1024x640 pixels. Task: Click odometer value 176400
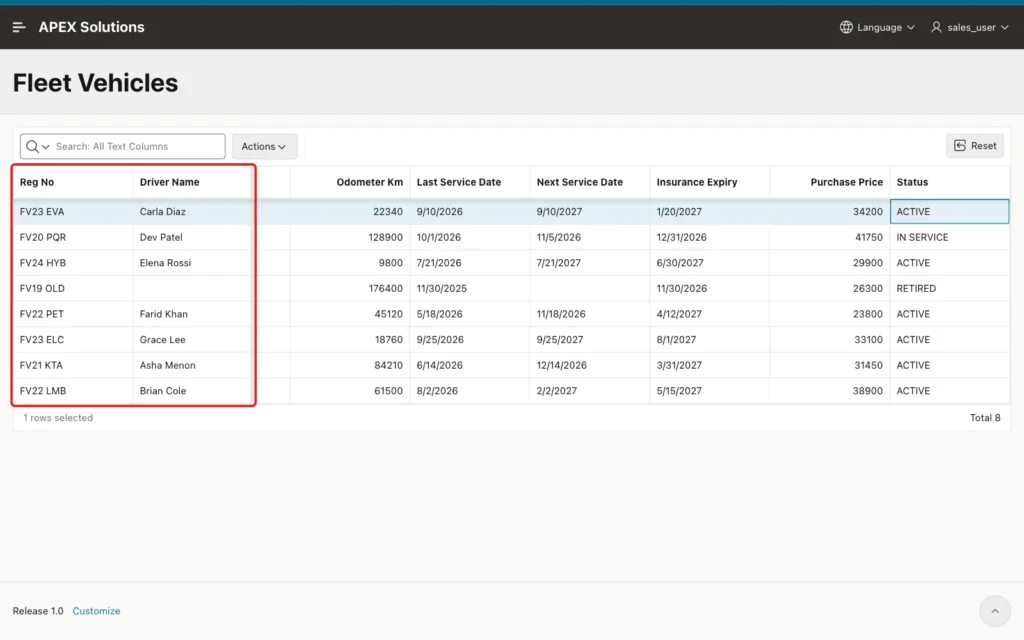coord(349,288)
